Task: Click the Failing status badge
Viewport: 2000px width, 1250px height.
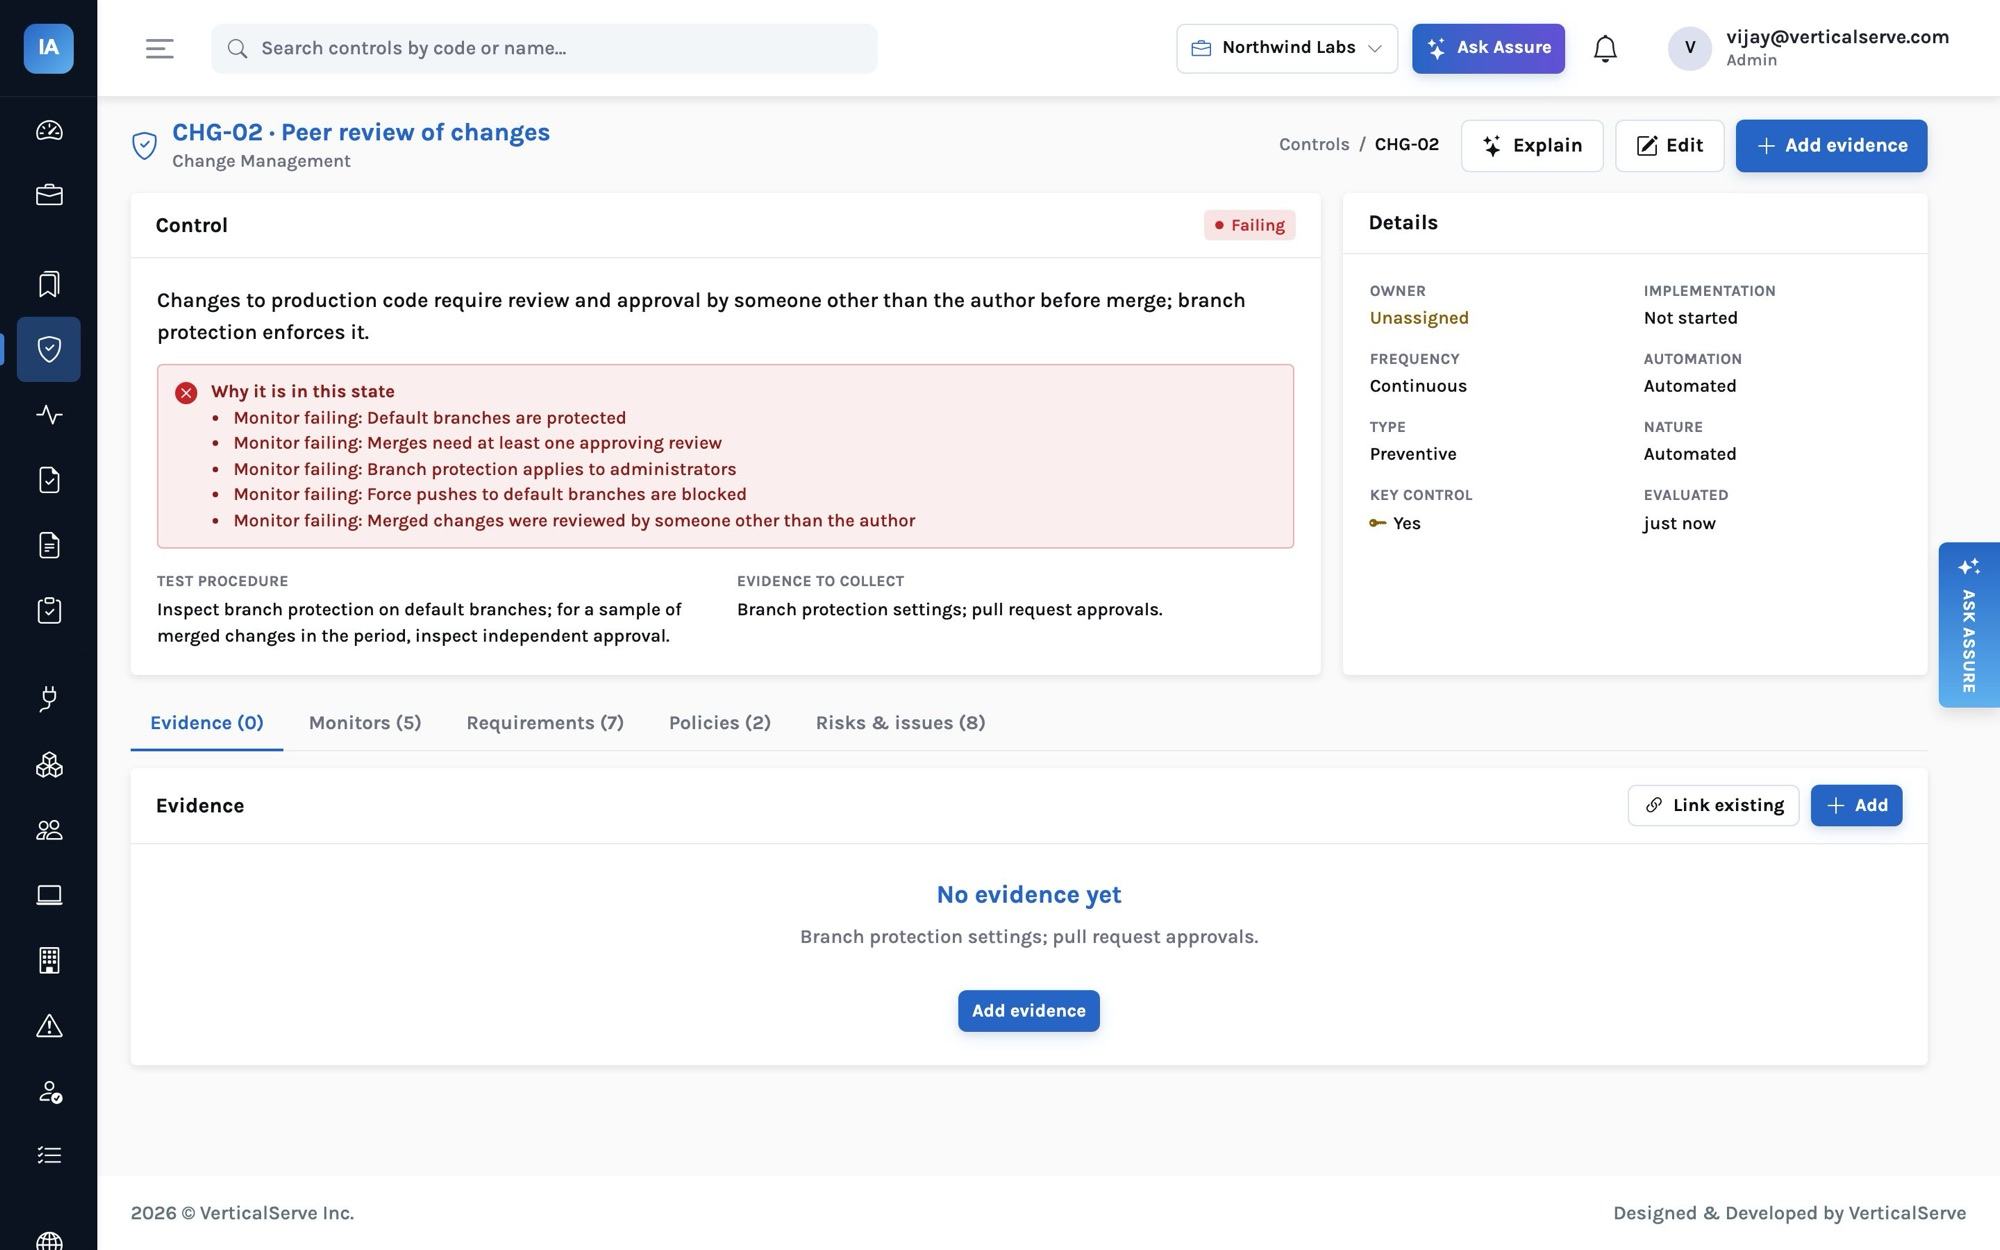Action: [1249, 225]
